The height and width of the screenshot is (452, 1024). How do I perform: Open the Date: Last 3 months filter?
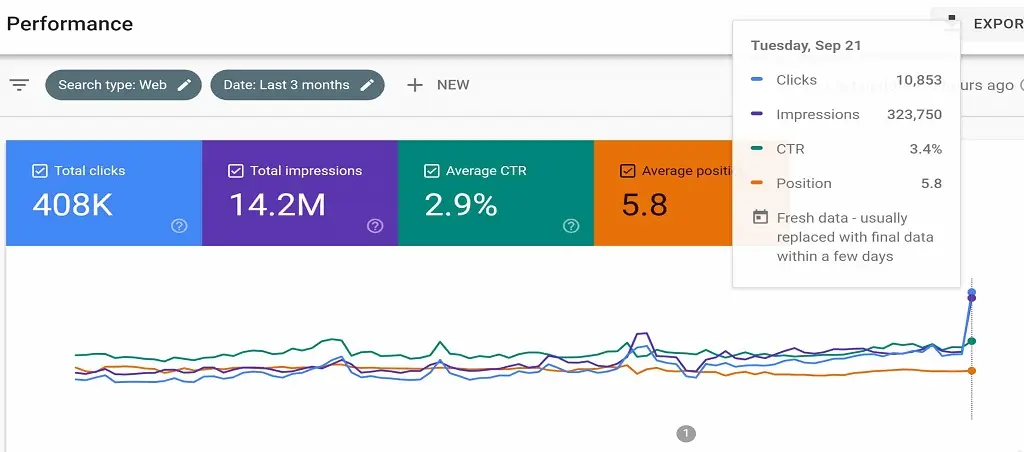click(286, 85)
